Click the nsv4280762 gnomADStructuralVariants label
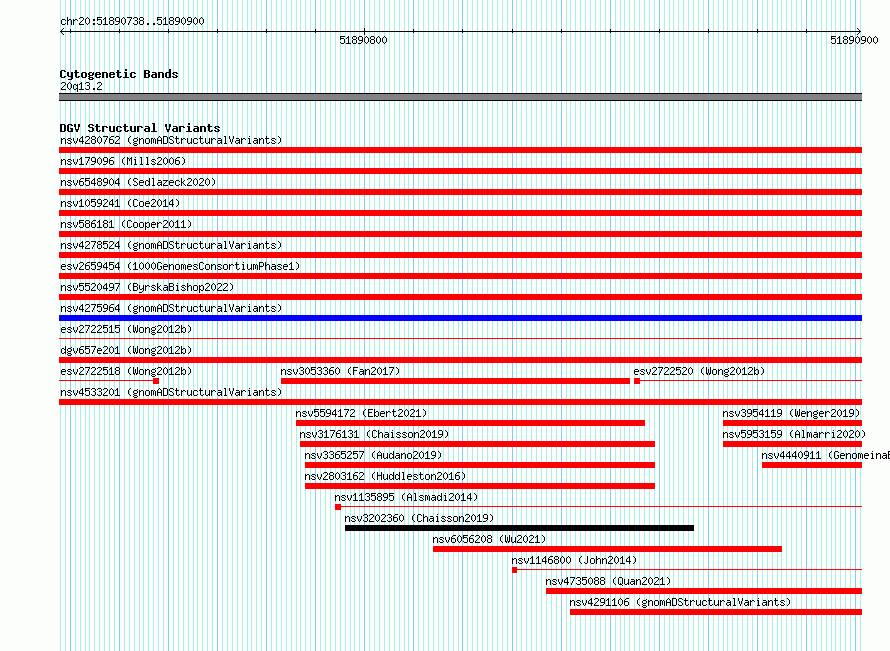Viewport: 890px width, 651px height. [x=171, y=140]
